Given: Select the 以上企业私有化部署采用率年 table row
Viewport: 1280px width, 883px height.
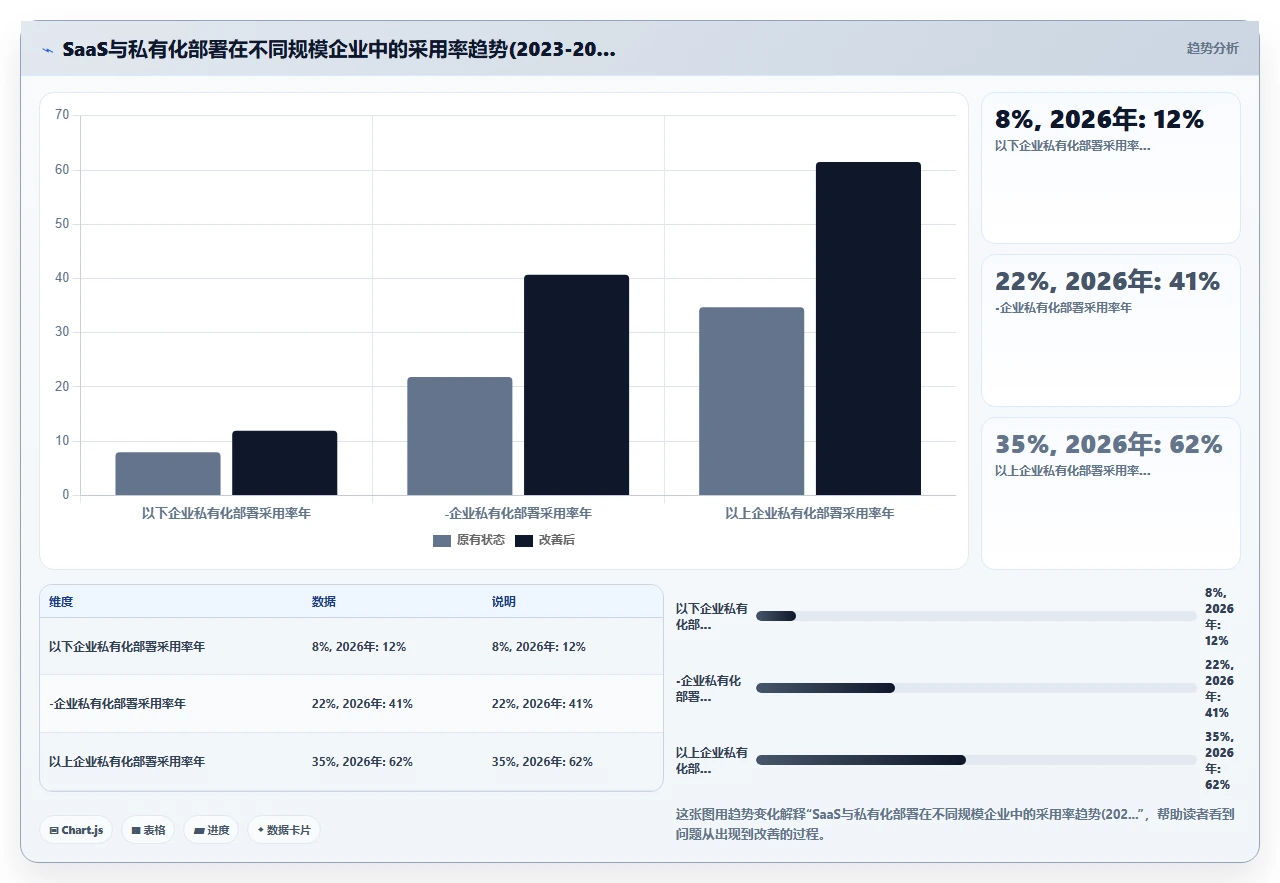Looking at the screenshot, I should 351,762.
